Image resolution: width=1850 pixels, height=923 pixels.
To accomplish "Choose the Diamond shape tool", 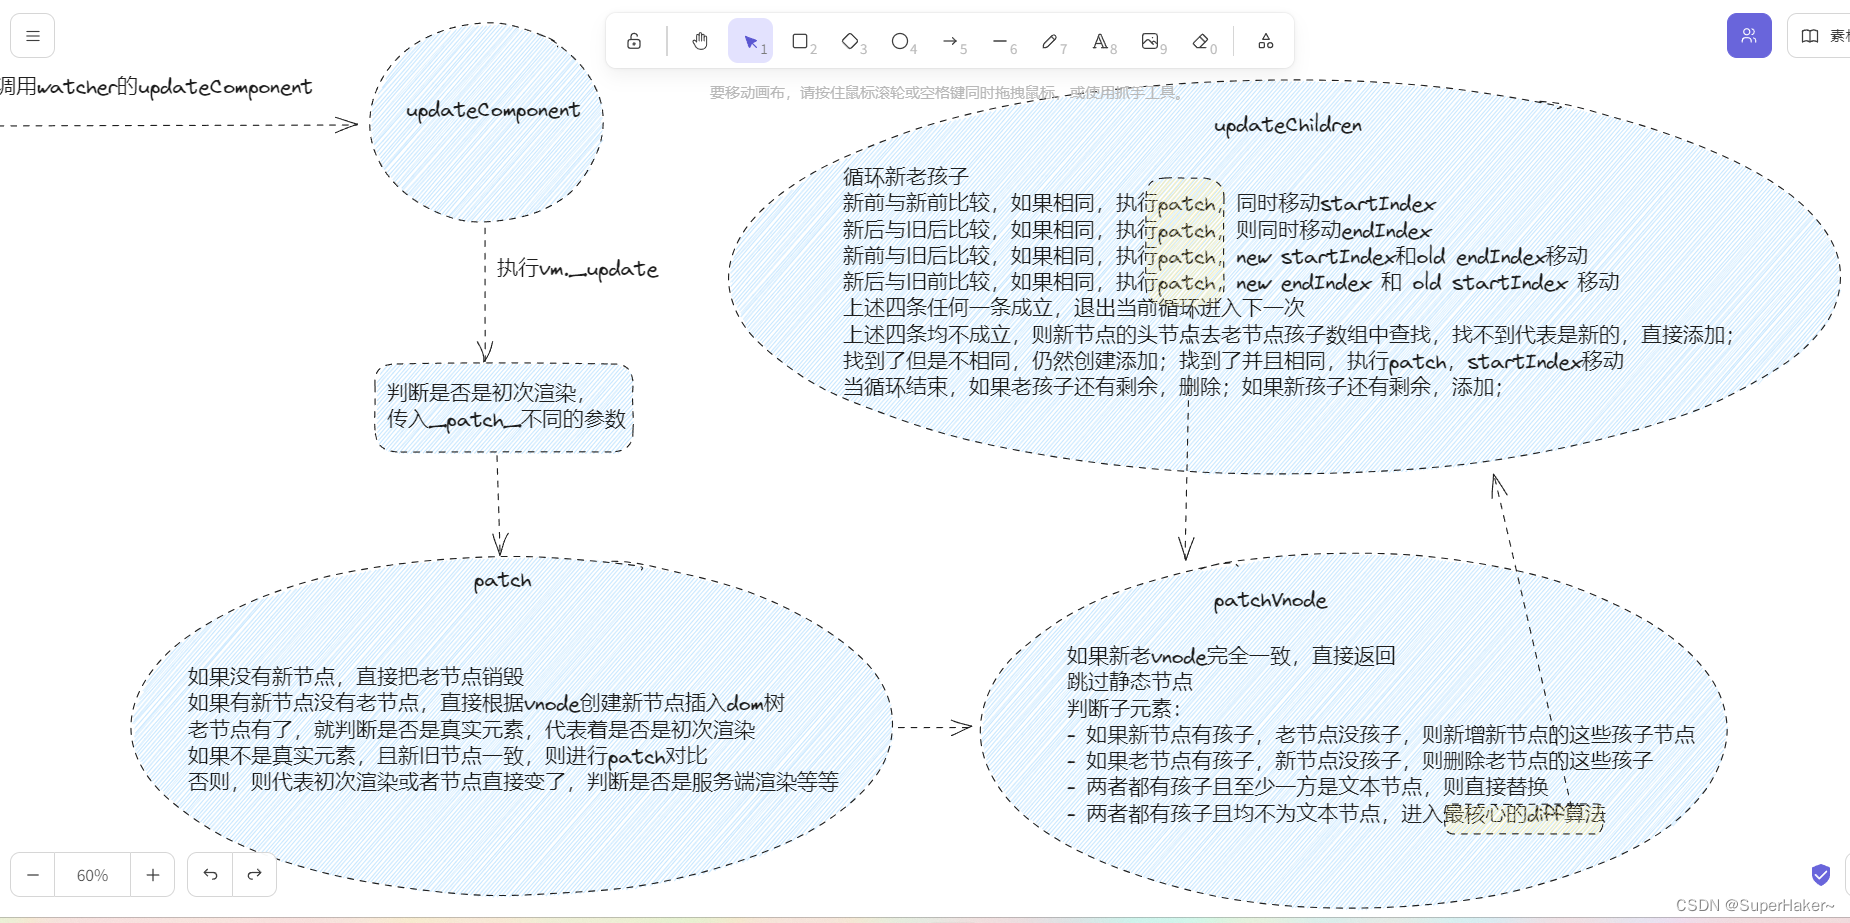I will (x=850, y=41).
